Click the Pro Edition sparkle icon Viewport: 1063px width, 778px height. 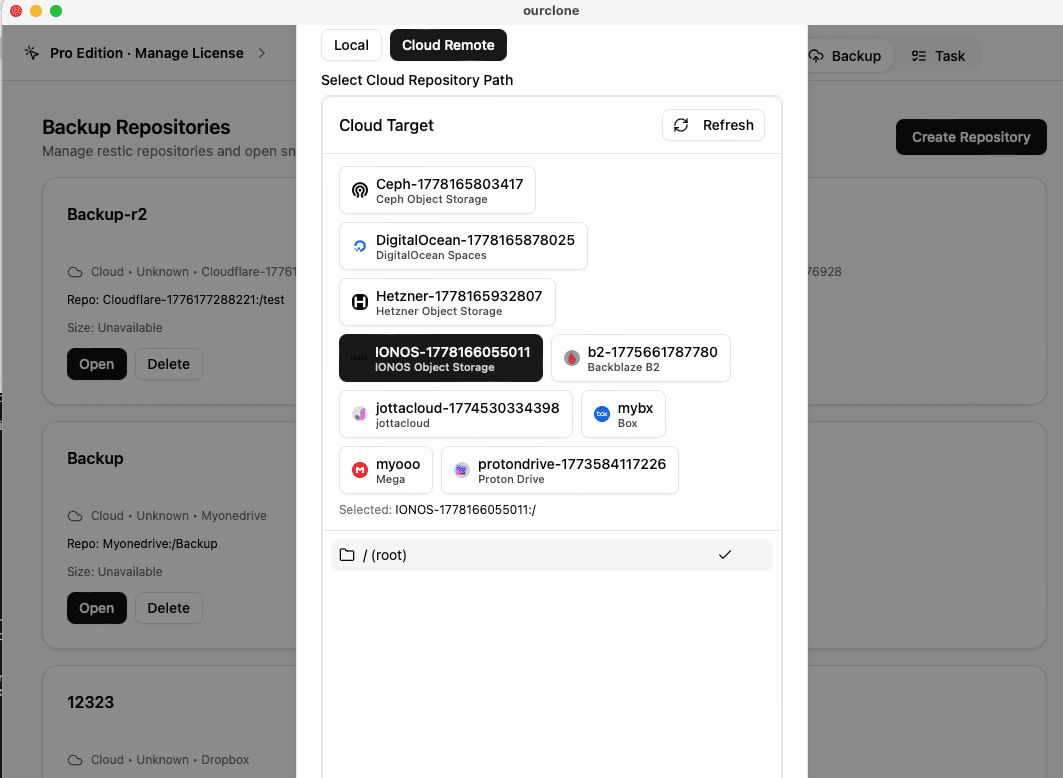pyautogui.click(x=32, y=53)
